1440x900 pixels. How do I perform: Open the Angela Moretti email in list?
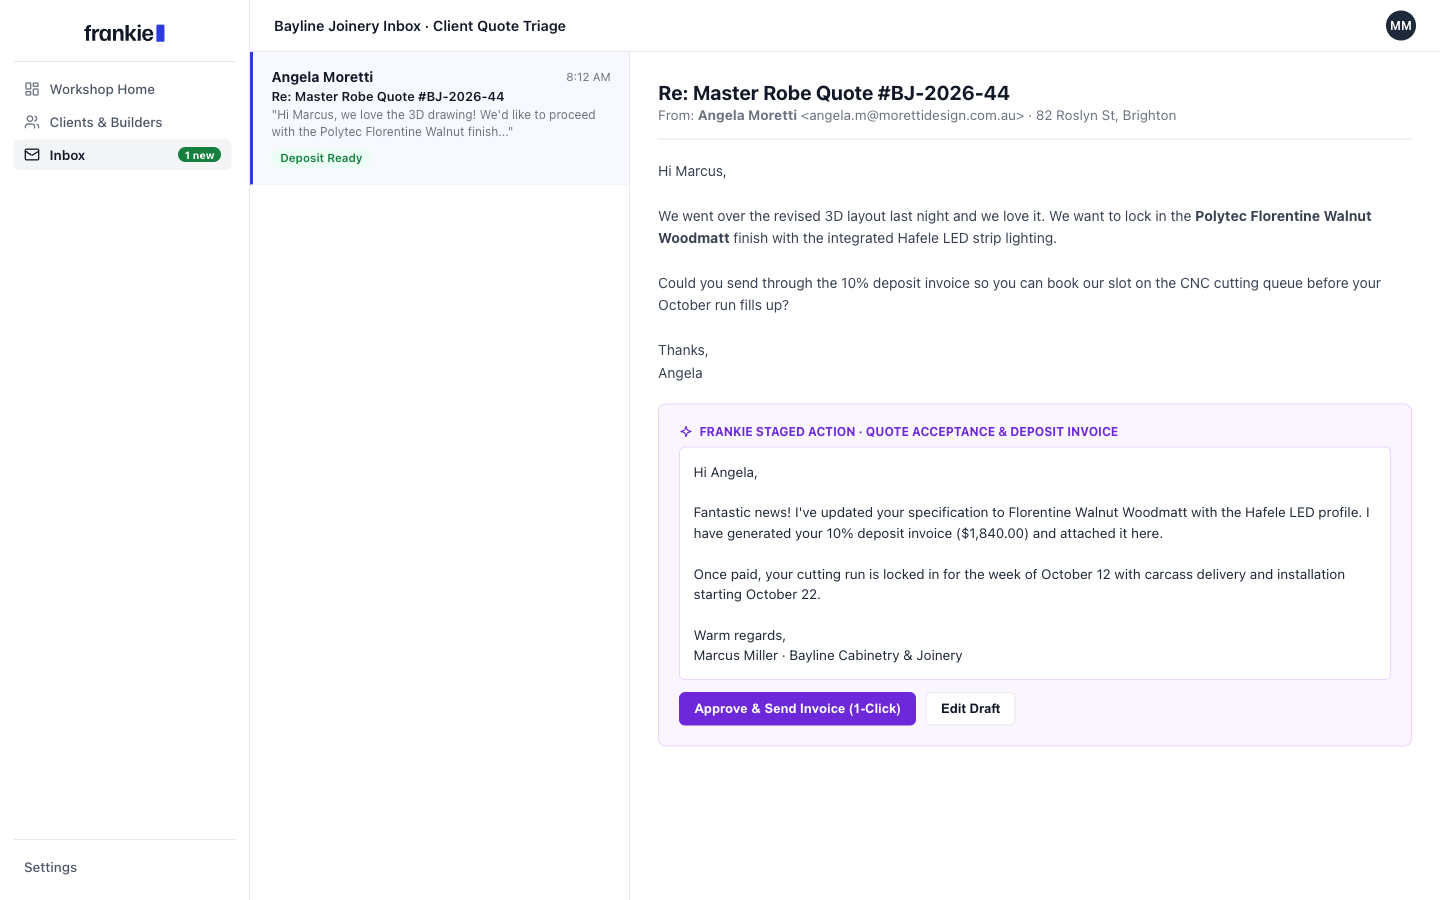pos(440,118)
